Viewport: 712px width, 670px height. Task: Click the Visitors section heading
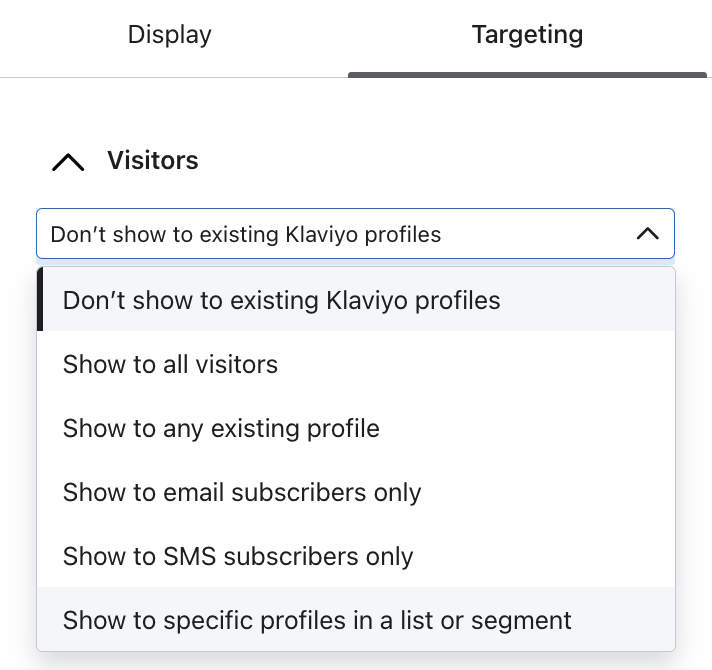(153, 161)
